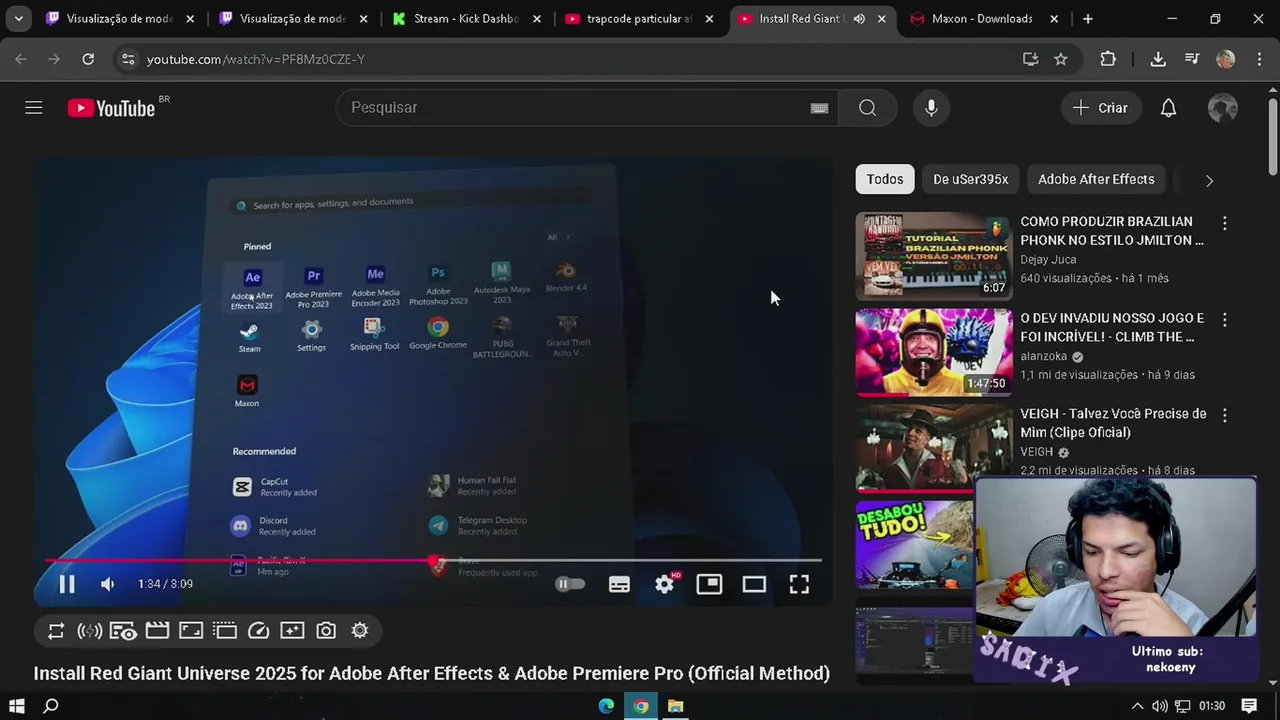The image size is (1280, 720).
Task: Open the account avatar menu
Action: tap(1223, 108)
